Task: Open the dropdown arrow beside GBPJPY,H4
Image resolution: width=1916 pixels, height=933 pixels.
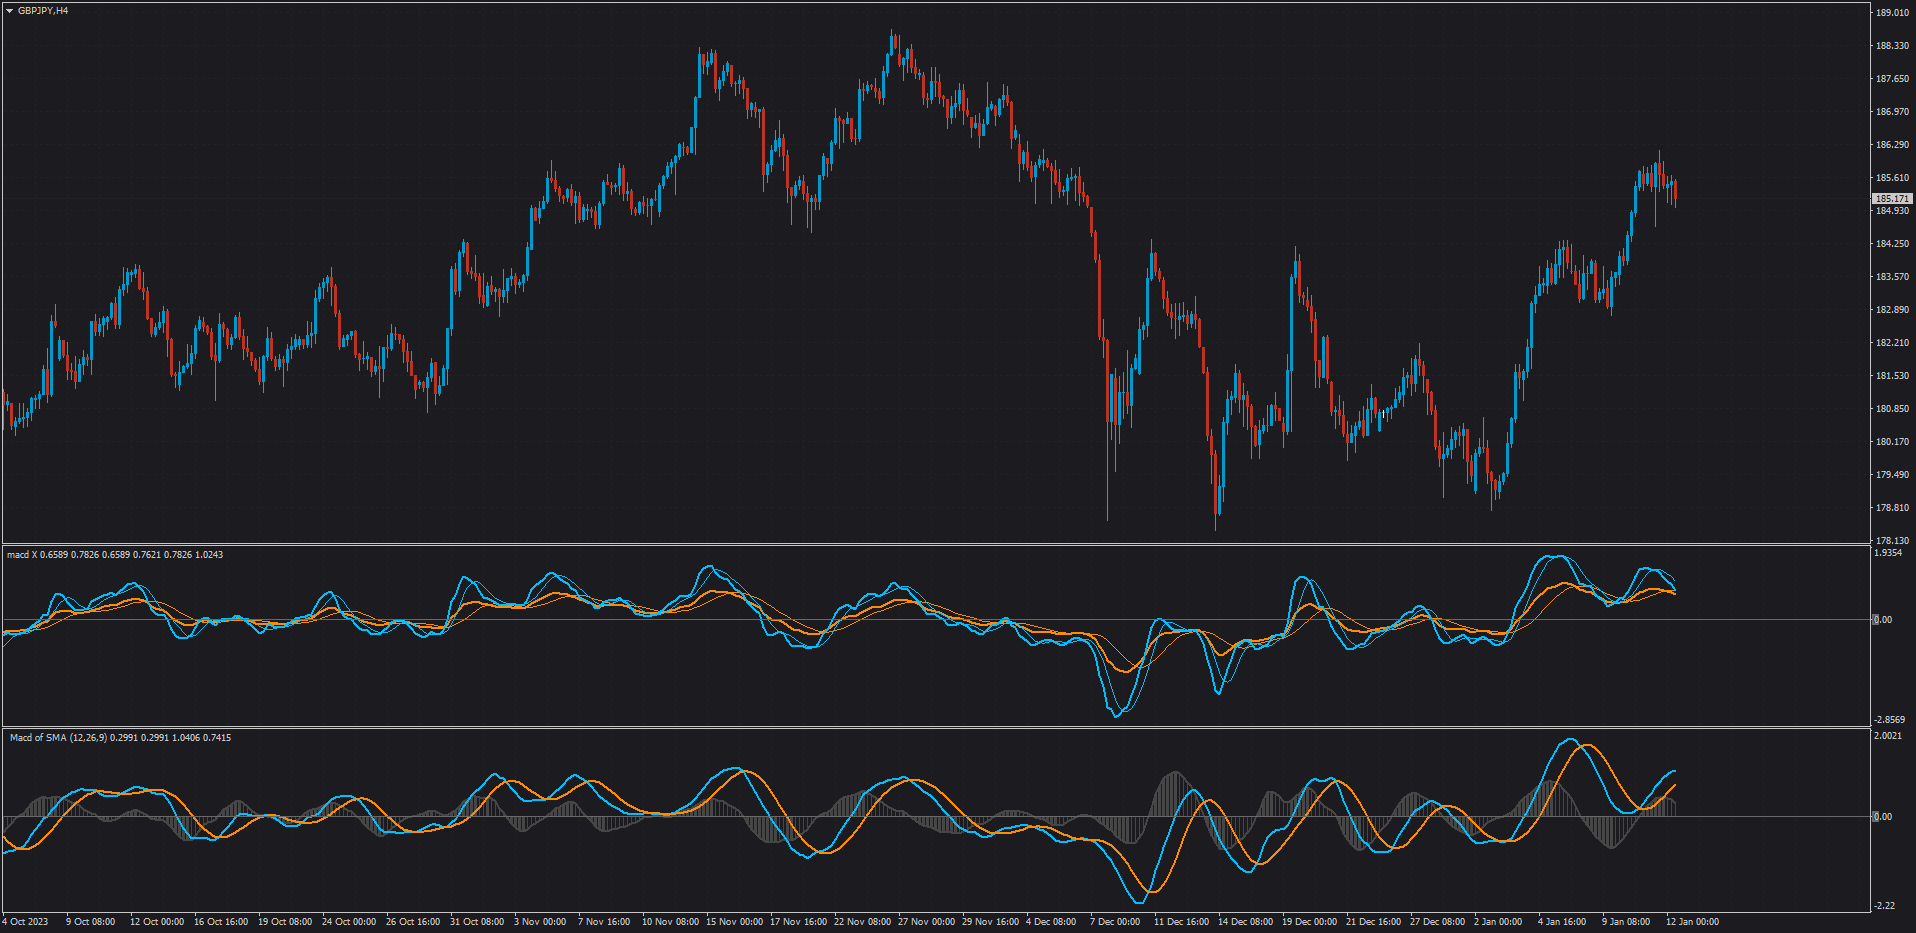Action: coord(10,11)
